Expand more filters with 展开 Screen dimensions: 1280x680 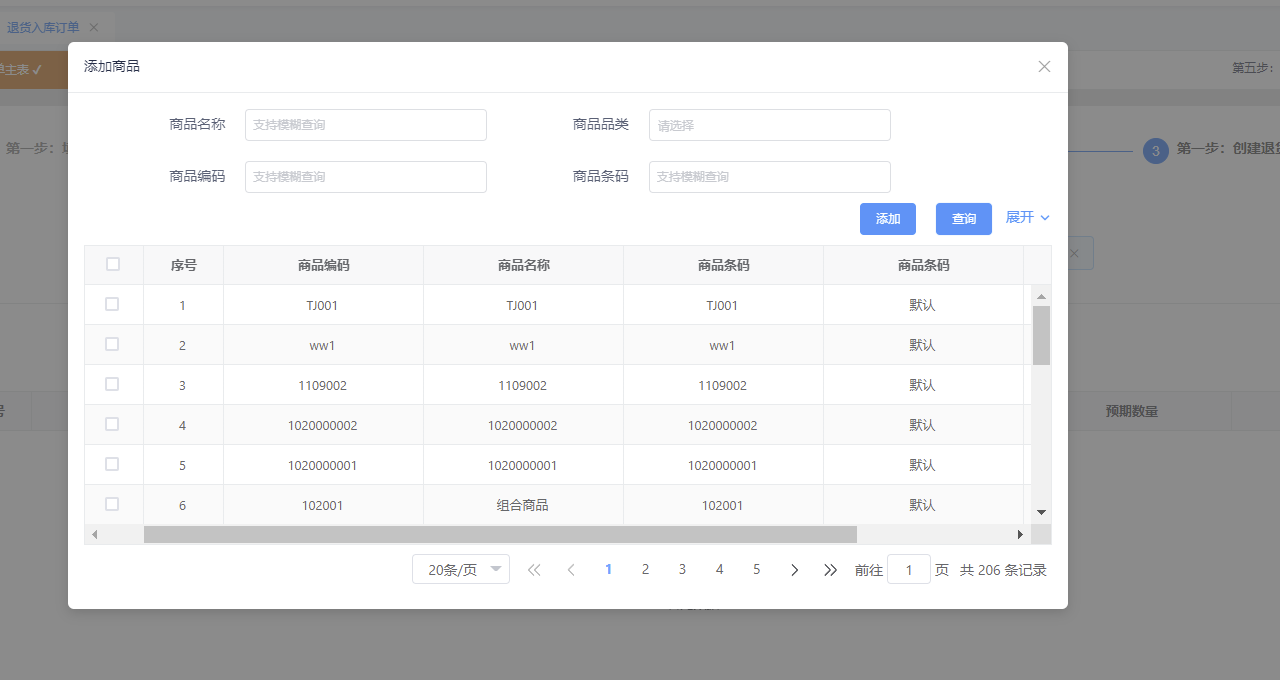click(x=1028, y=217)
